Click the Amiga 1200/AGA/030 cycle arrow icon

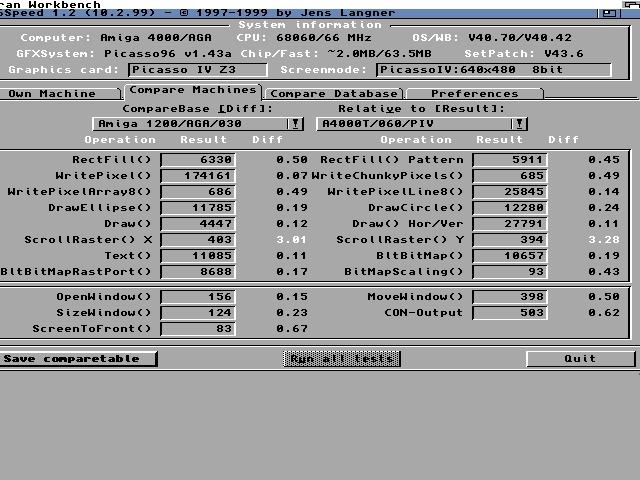click(295, 124)
